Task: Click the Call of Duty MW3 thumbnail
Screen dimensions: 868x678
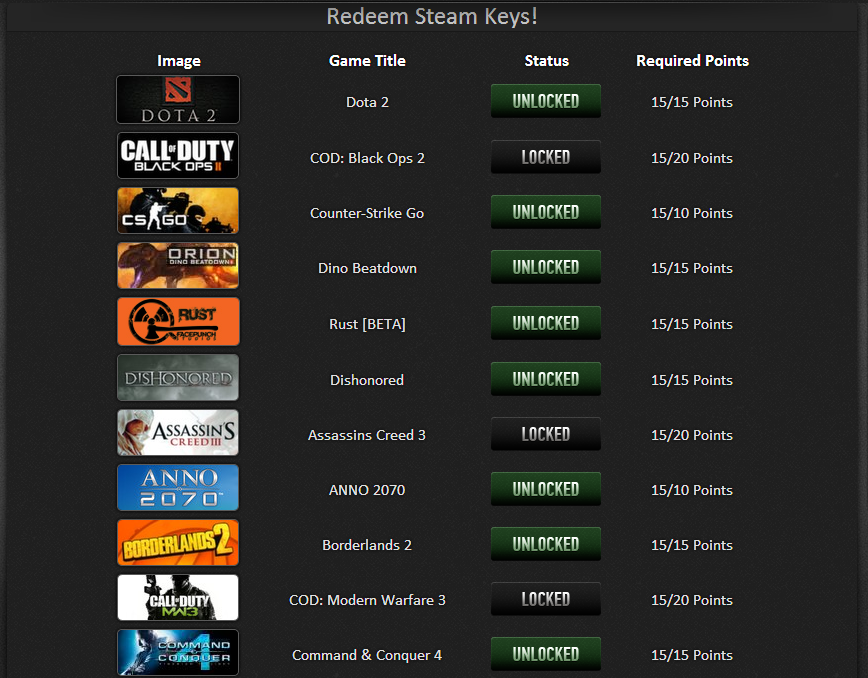Action: tap(178, 598)
